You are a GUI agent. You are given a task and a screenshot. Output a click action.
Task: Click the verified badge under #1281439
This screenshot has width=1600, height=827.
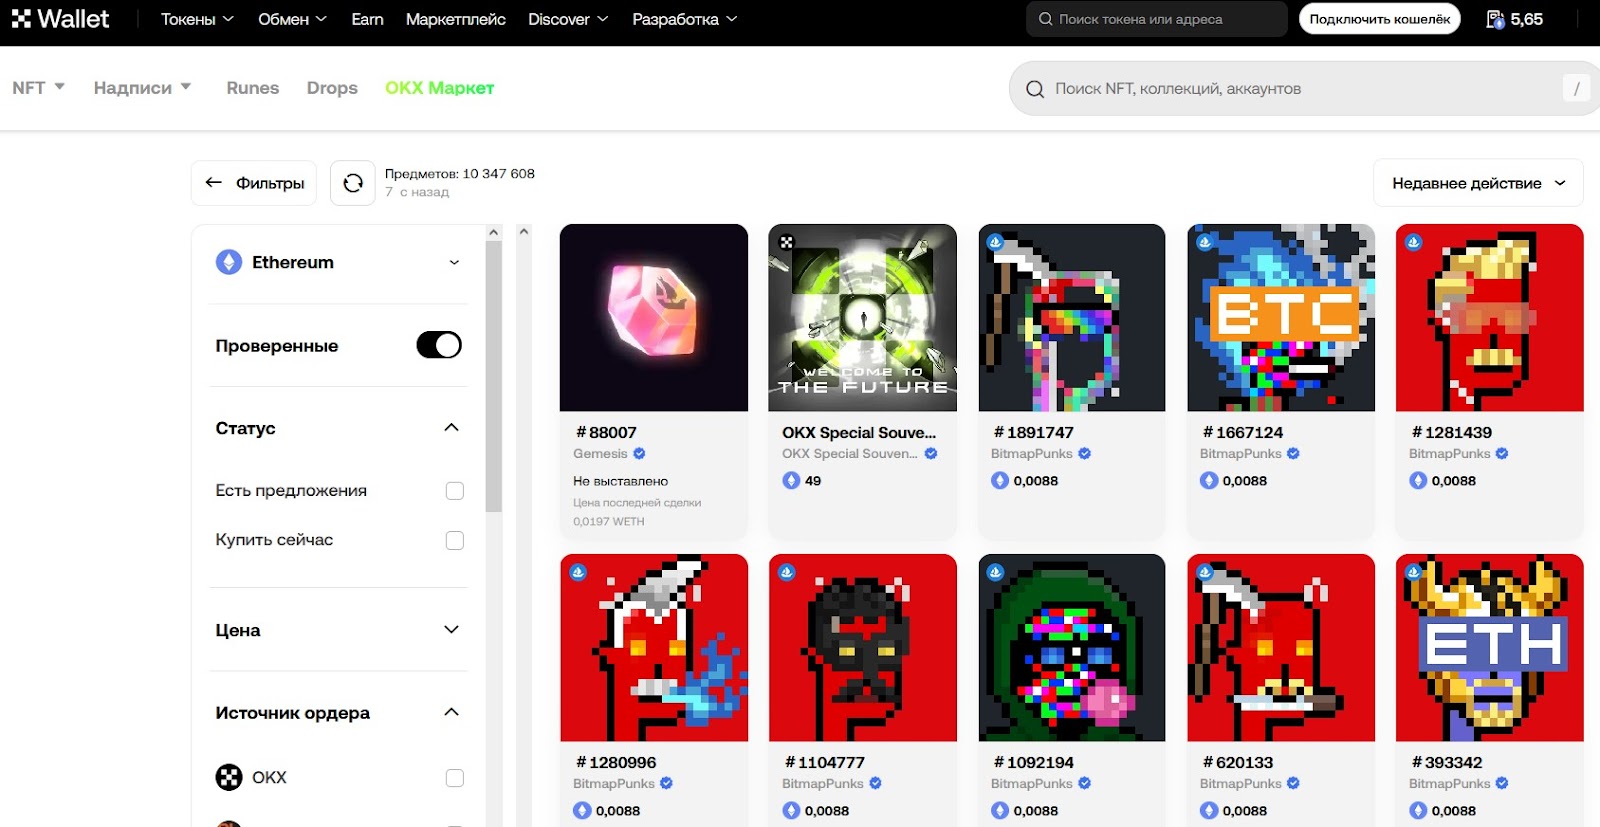pos(1502,454)
